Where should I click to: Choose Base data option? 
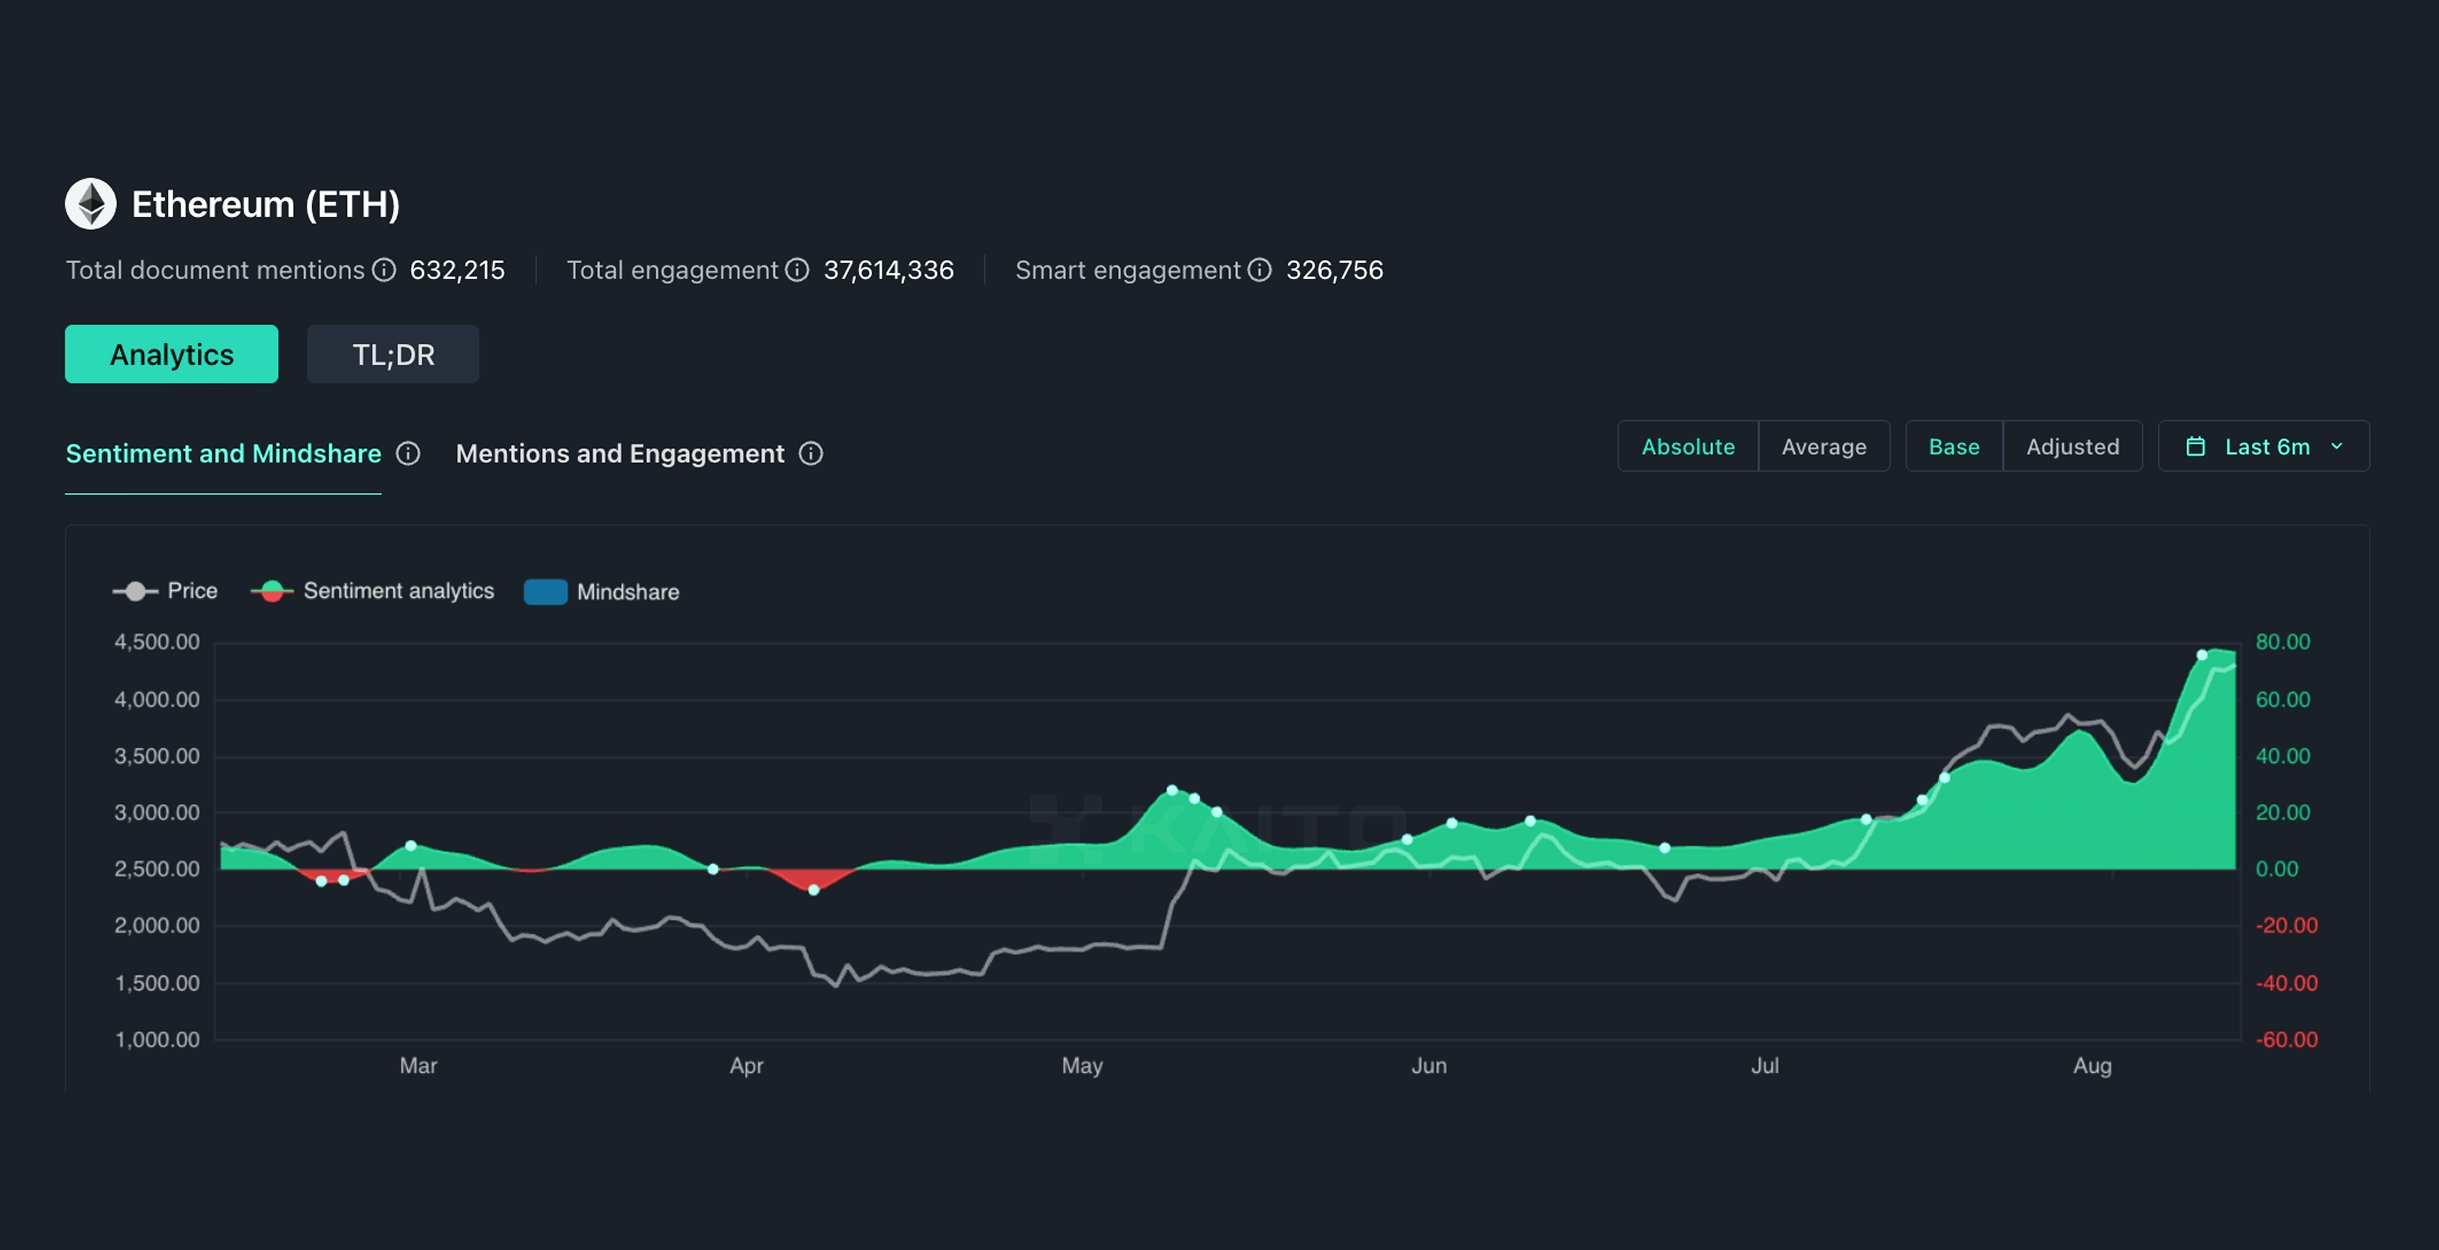[1954, 447]
